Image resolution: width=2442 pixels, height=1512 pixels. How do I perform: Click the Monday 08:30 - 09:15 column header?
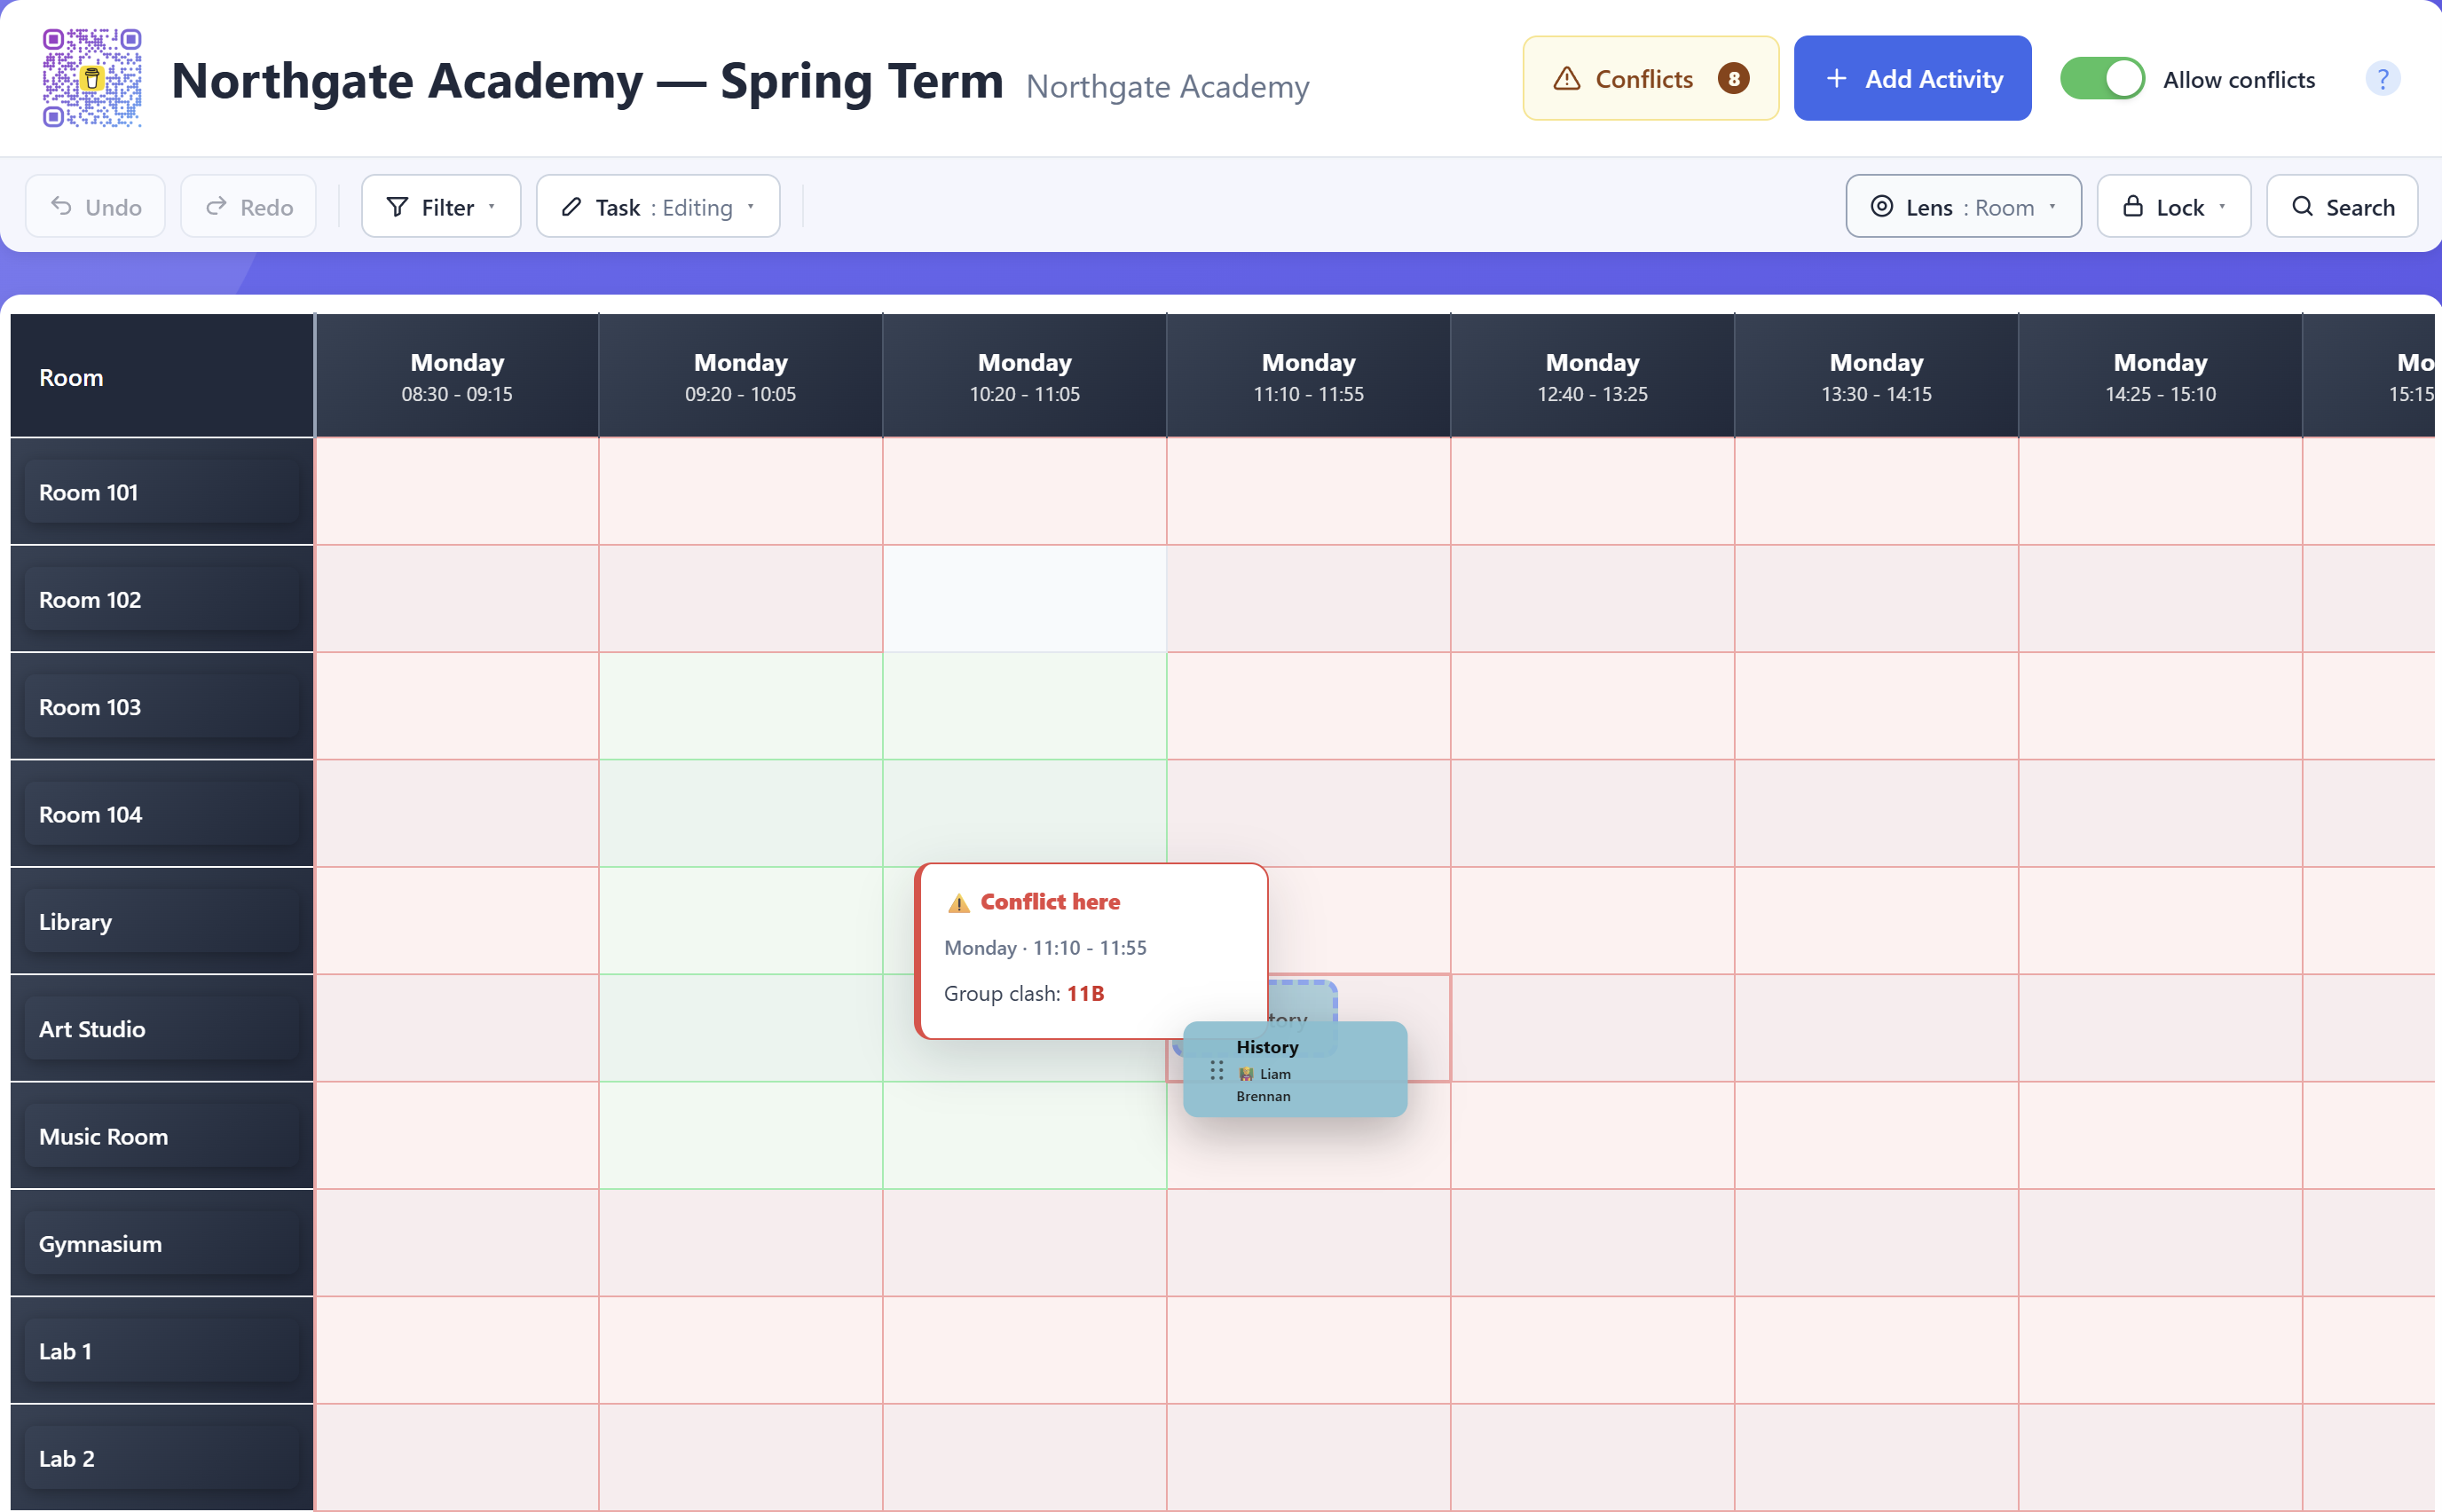457,376
